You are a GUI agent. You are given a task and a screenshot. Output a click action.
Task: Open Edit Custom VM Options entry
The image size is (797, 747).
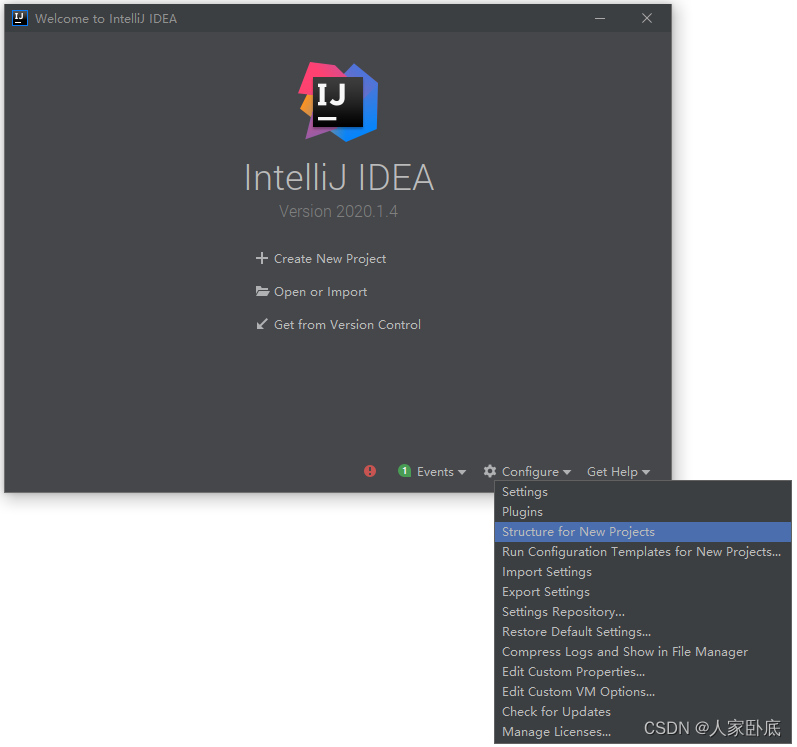pos(644,694)
